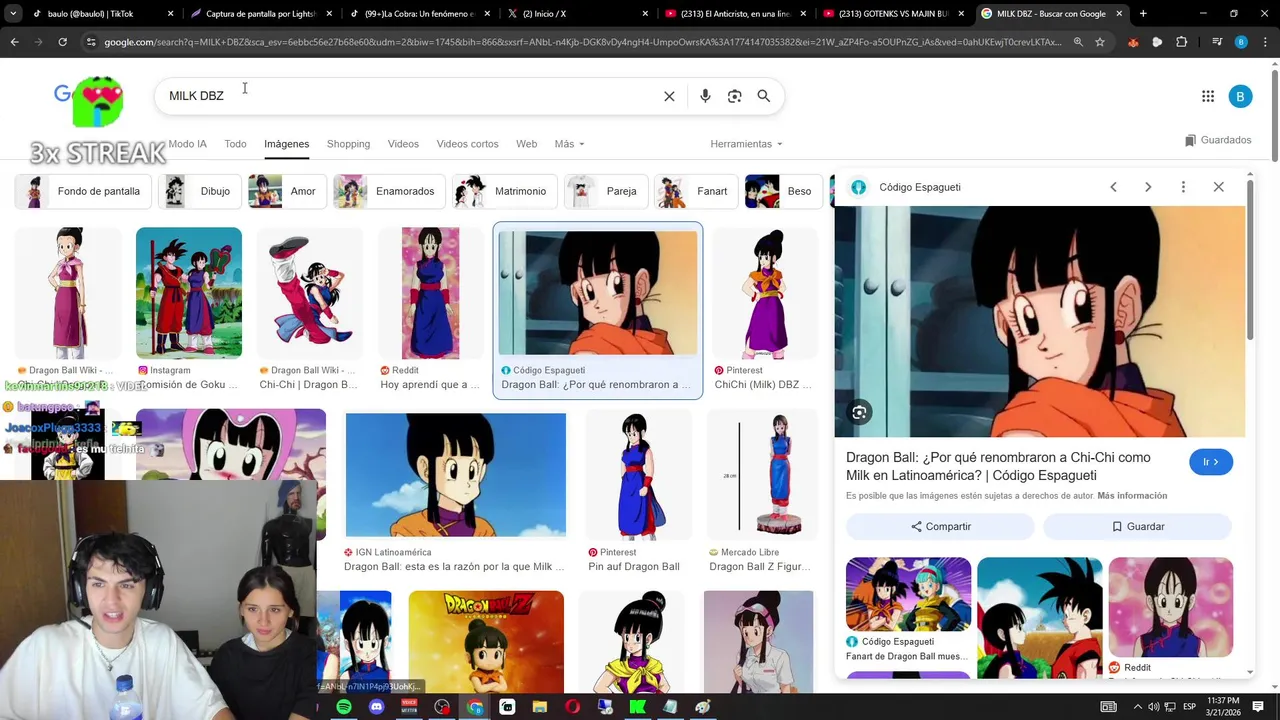The height and width of the screenshot is (720, 1280).
Task: Open the Código Espagueti preview title link
Action: (x=998, y=466)
